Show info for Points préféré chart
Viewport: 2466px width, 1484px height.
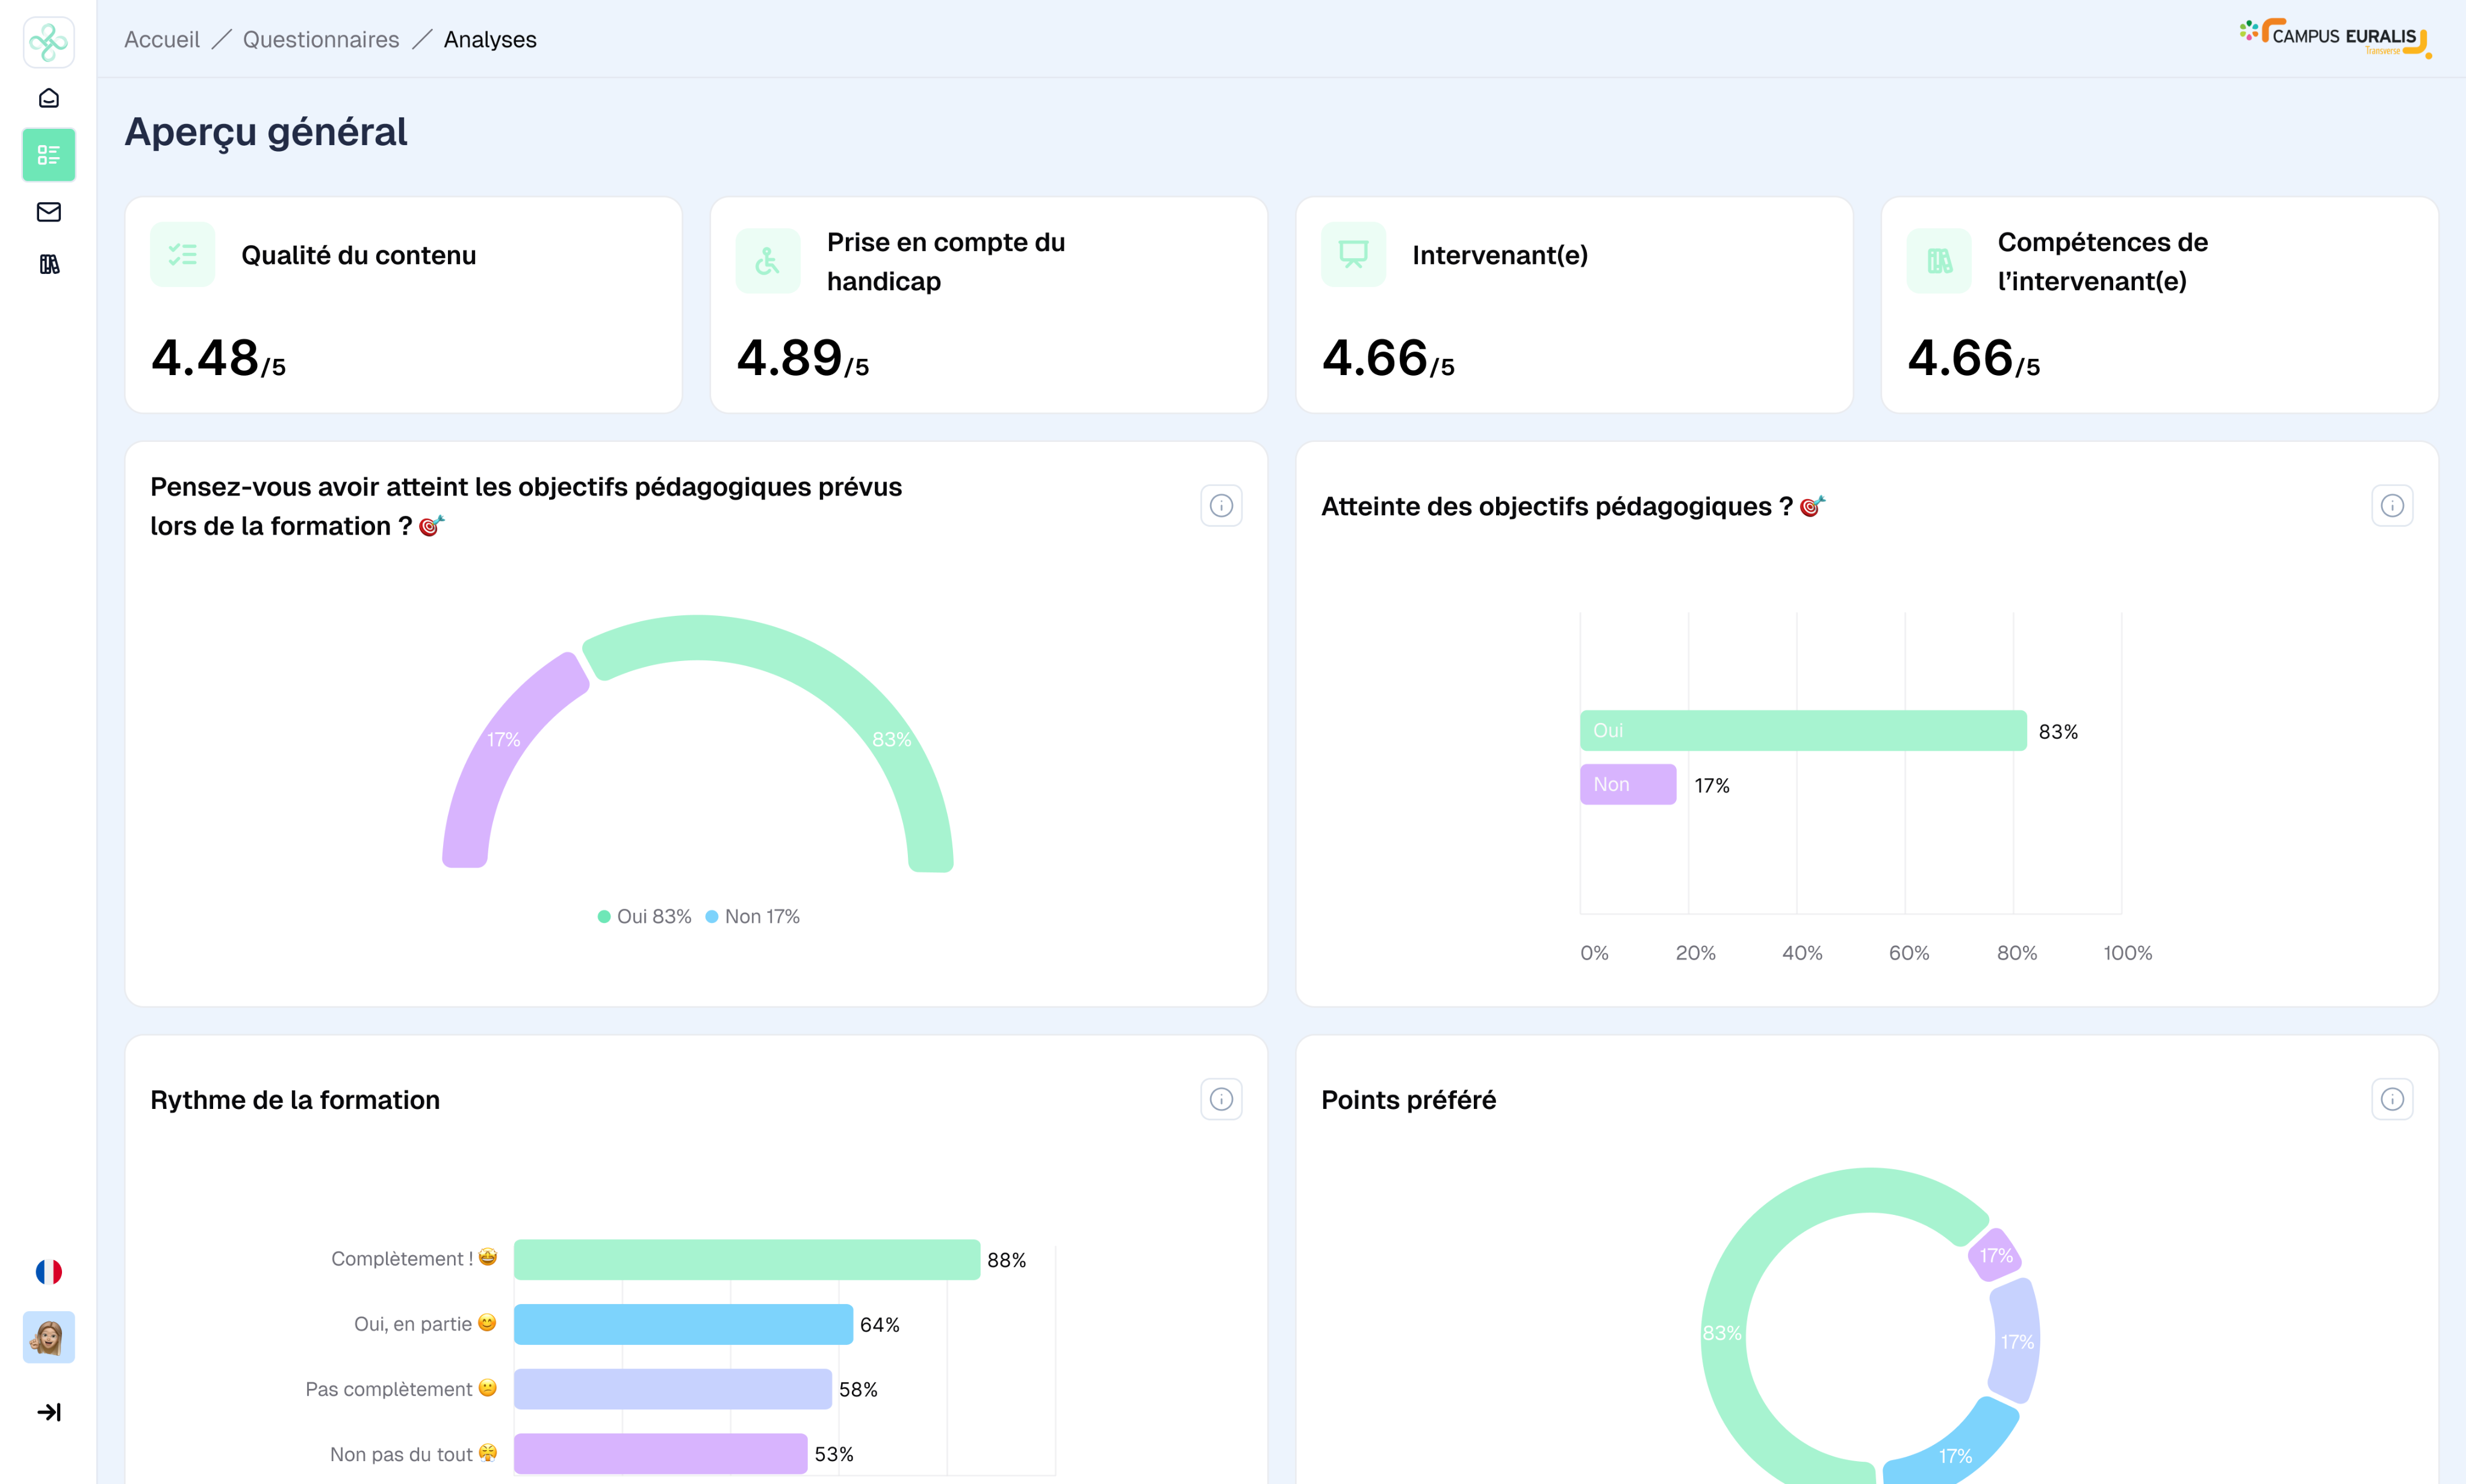2392,1099
